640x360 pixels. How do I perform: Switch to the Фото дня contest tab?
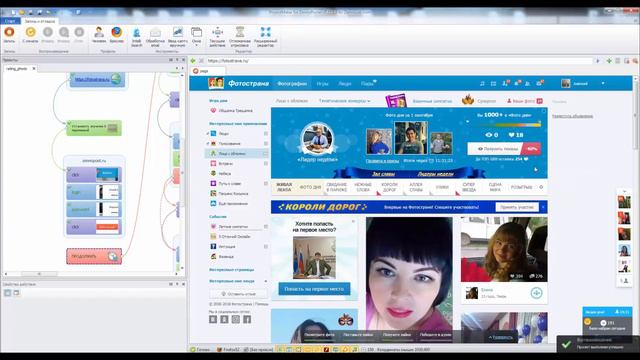click(x=310, y=187)
